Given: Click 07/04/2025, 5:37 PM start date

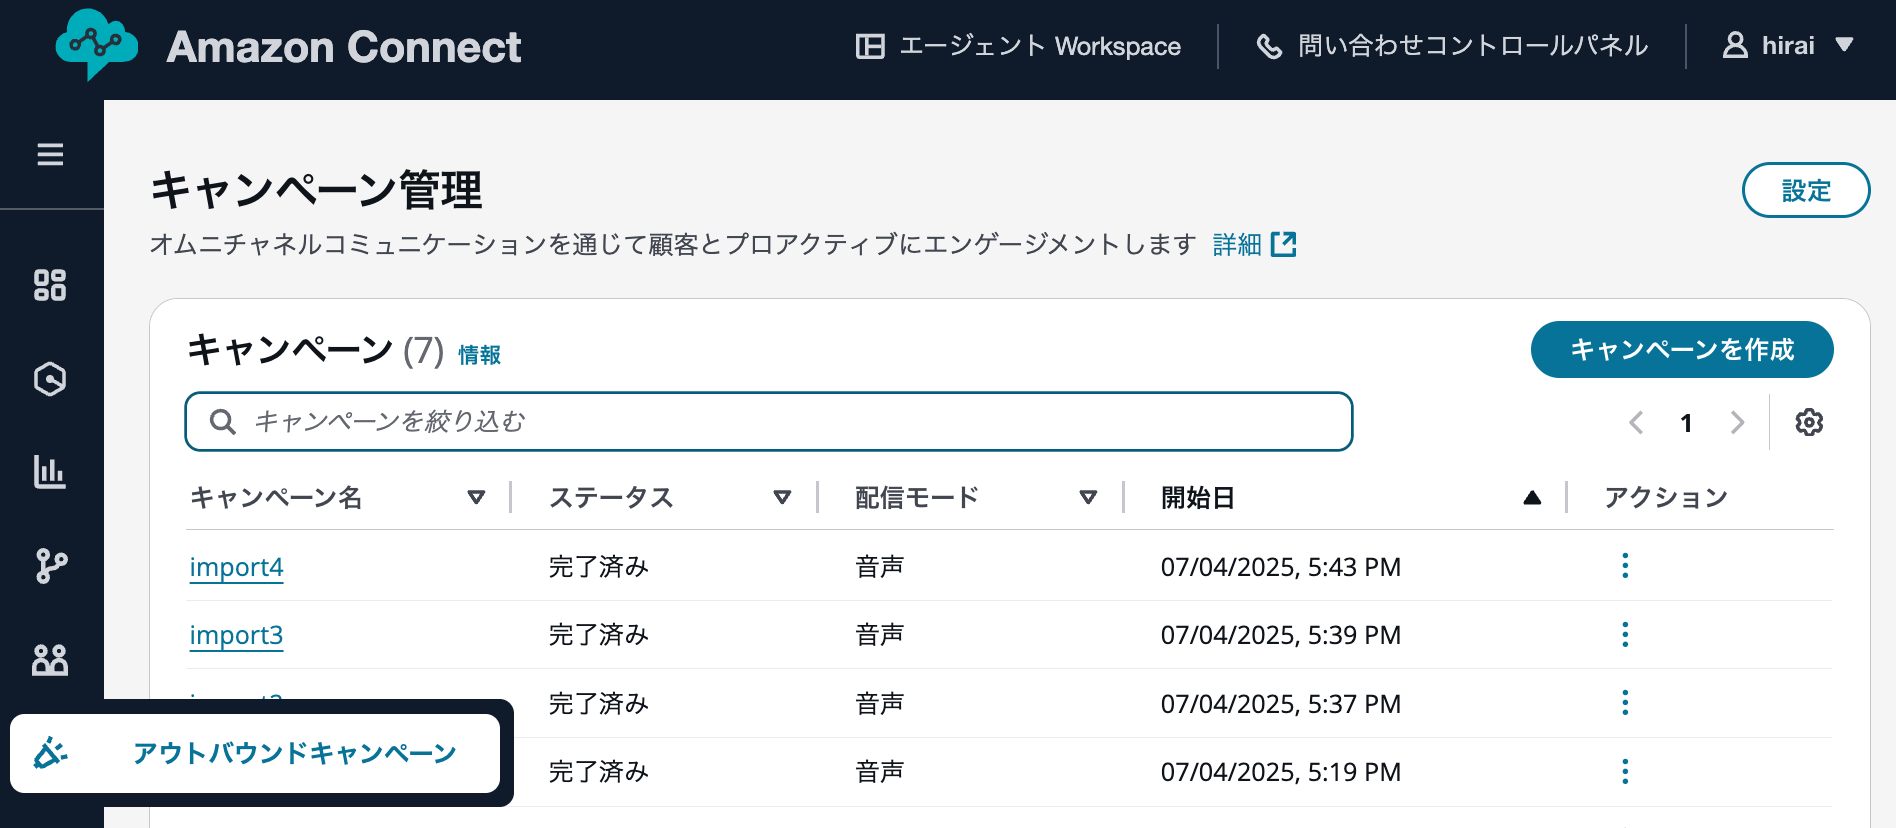Looking at the screenshot, I should [x=1280, y=704].
